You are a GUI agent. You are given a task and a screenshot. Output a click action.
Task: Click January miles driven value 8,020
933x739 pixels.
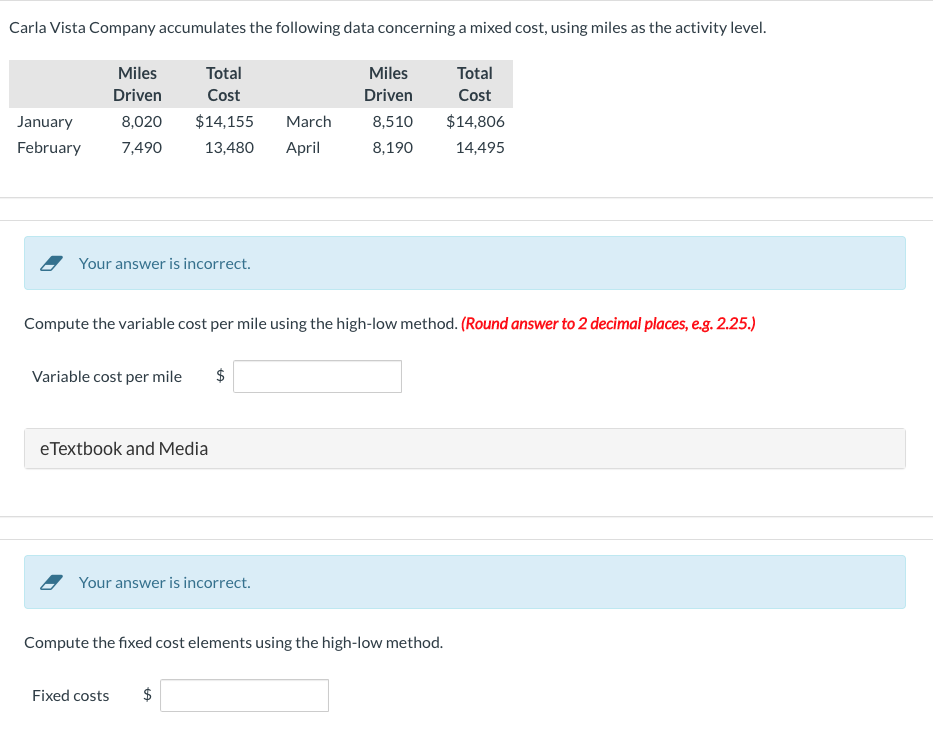point(142,121)
